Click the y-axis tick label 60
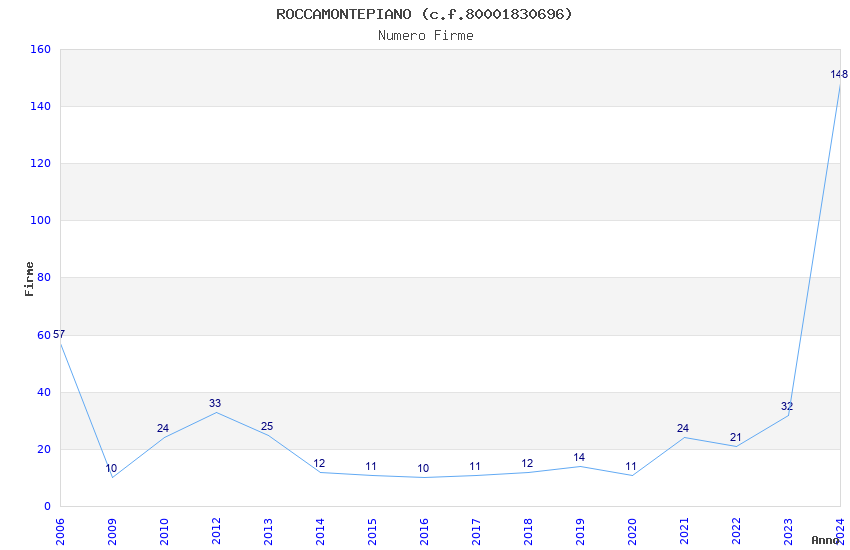Viewport: 850px width, 550px height. pyautogui.click(x=44, y=335)
